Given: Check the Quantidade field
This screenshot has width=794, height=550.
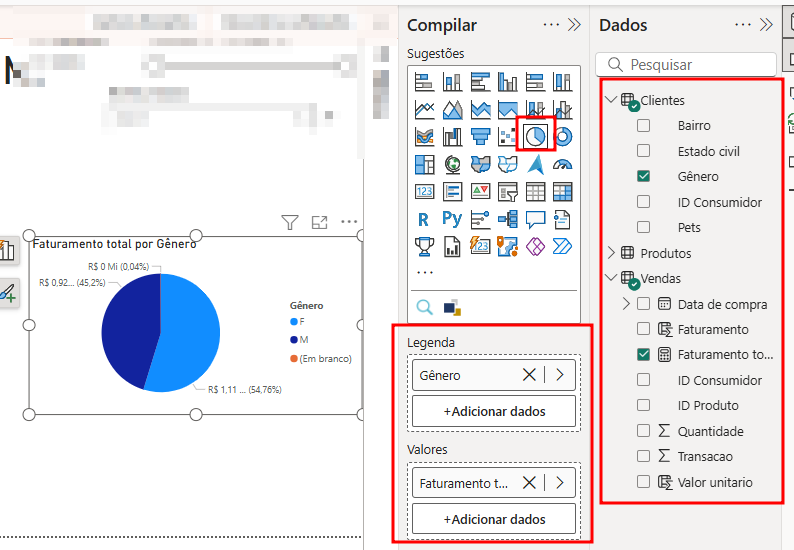Looking at the screenshot, I should tap(643, 430).
